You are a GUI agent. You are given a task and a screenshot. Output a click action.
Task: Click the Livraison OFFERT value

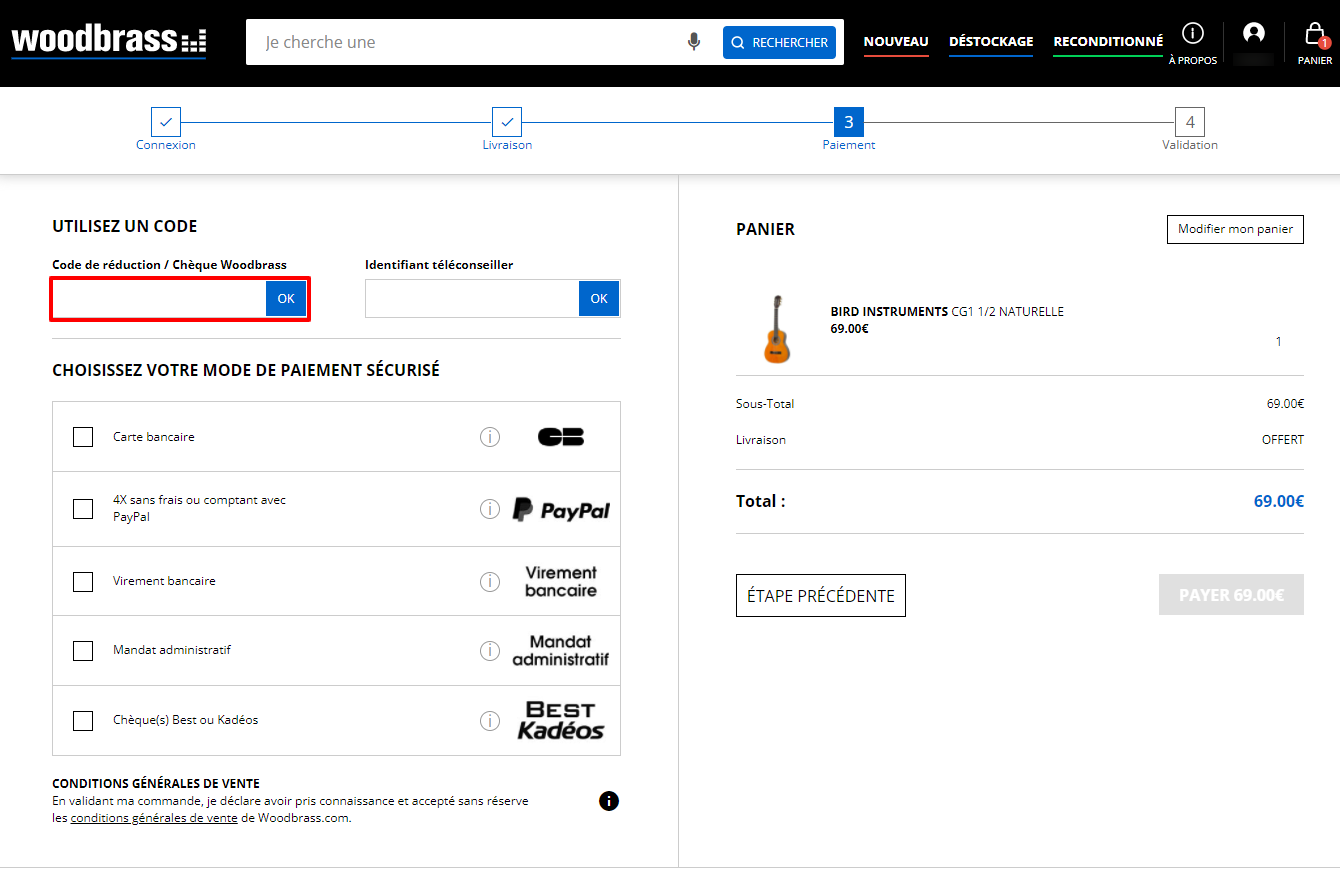(x=1283, y=440)
